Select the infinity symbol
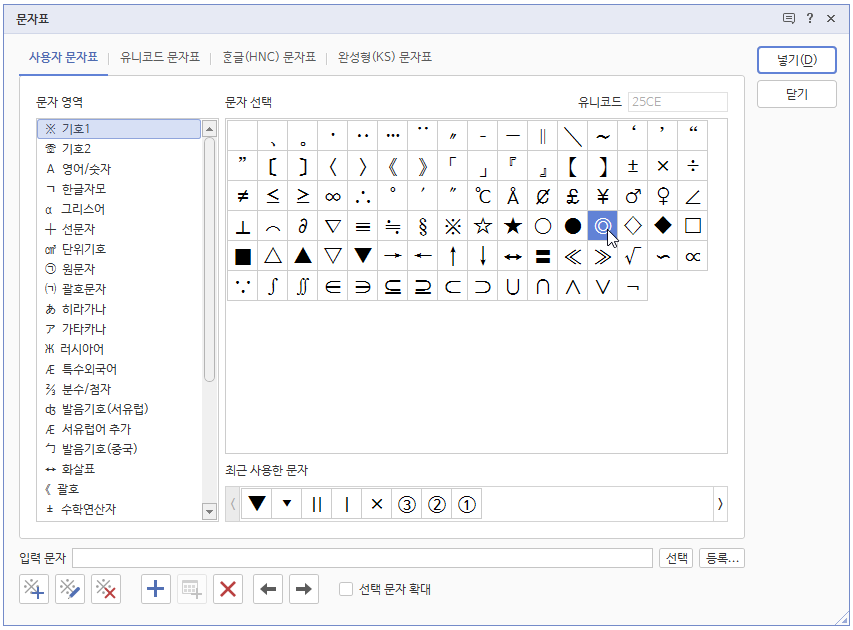Screen dimensions: 853x630 click(x=333, y=196)
